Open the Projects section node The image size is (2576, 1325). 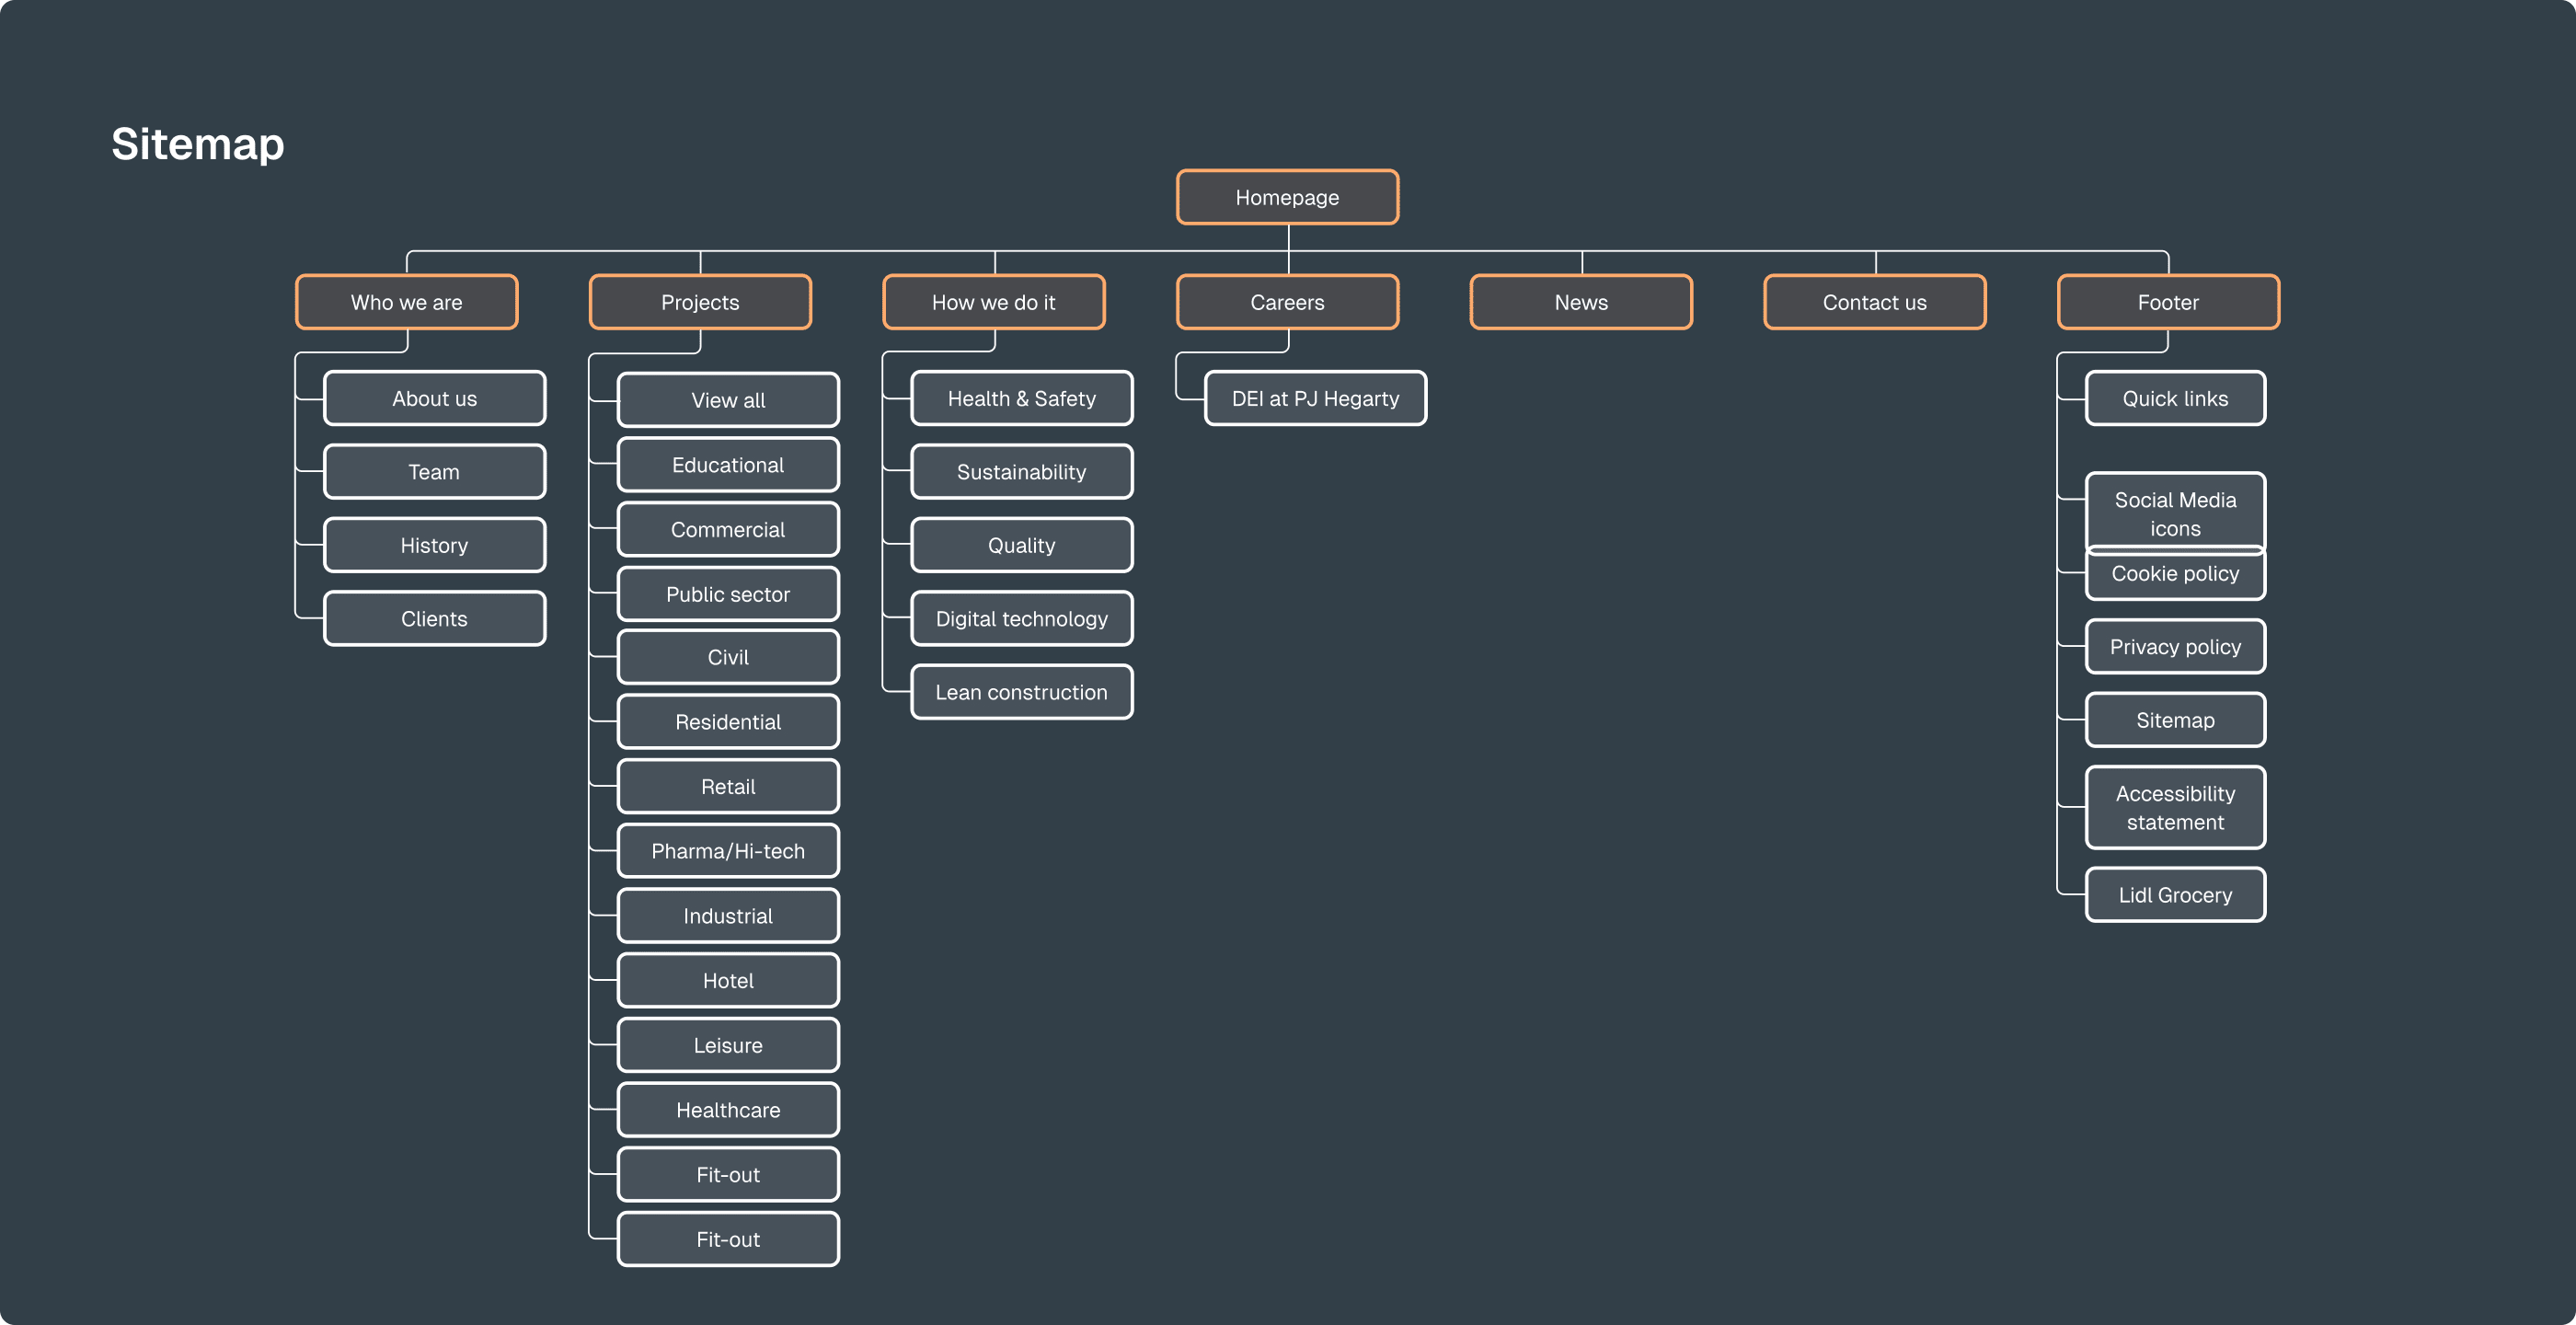pos(700,302)
